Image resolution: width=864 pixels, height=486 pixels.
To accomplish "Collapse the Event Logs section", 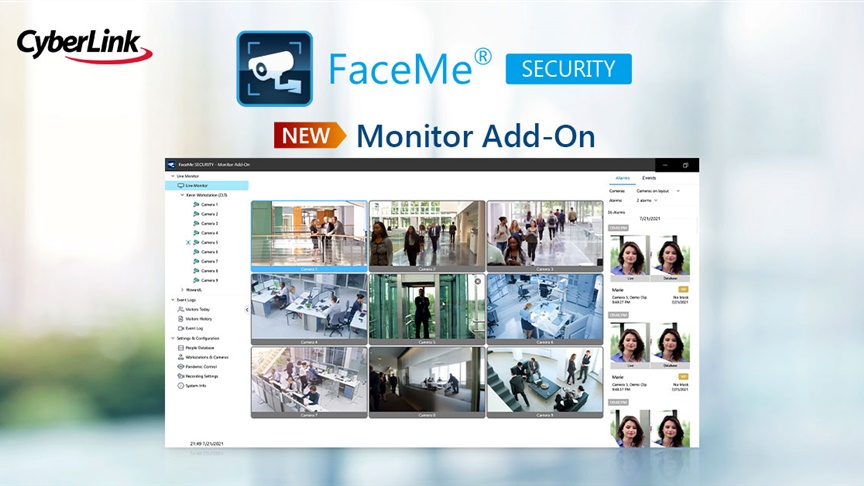I will [172, 300].
